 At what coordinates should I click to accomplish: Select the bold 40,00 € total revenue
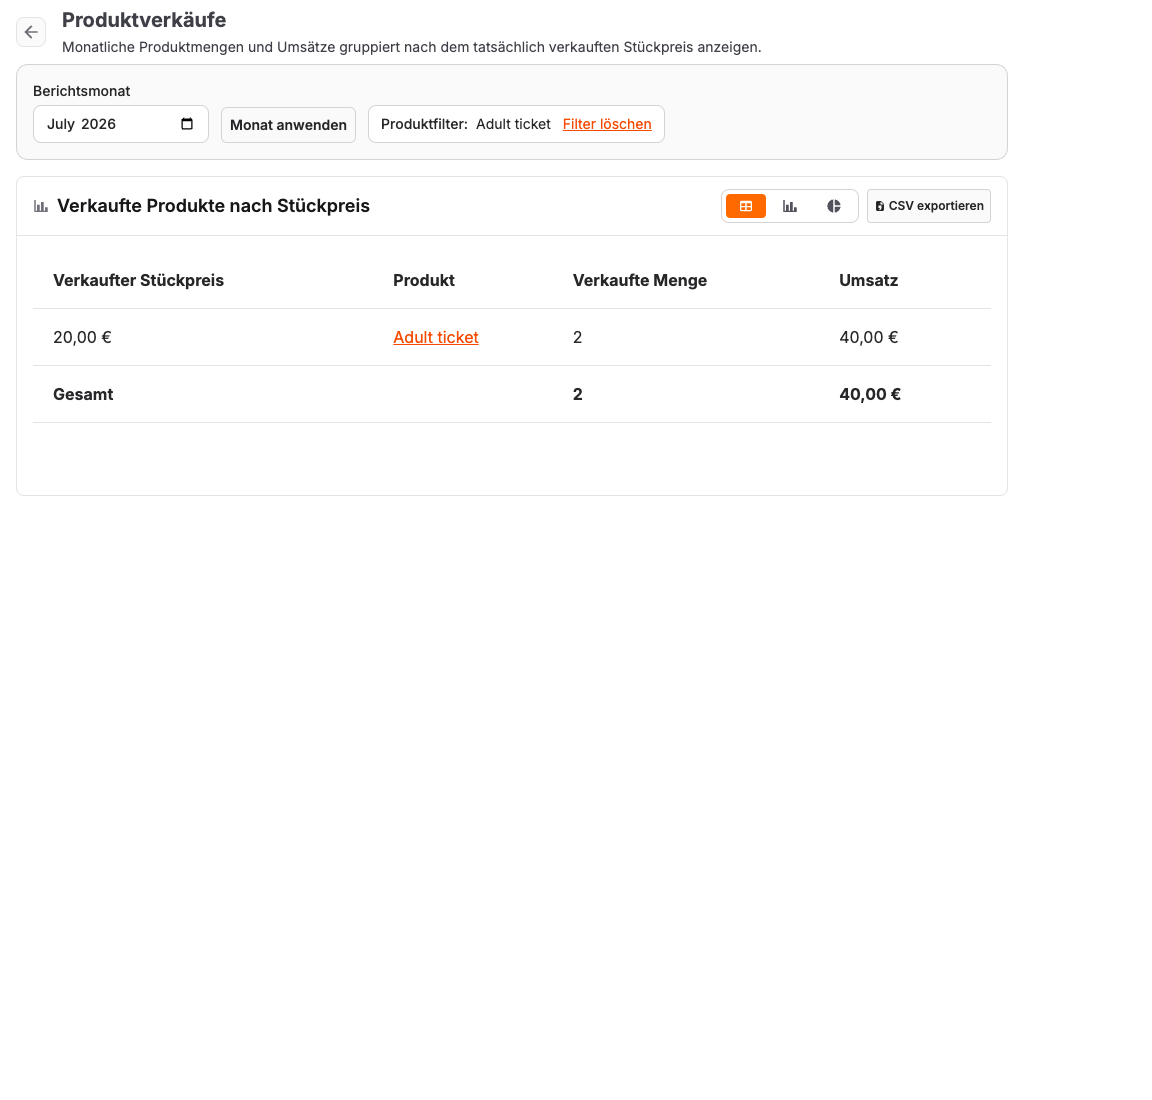click(870, 395)
